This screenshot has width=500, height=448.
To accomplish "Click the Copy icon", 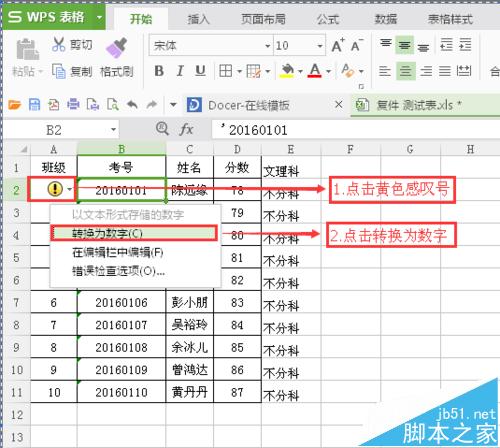I will click(x=59, y=71).
